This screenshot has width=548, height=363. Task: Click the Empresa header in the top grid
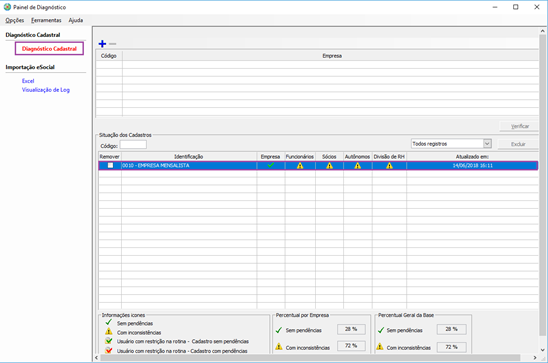point(332,56)
